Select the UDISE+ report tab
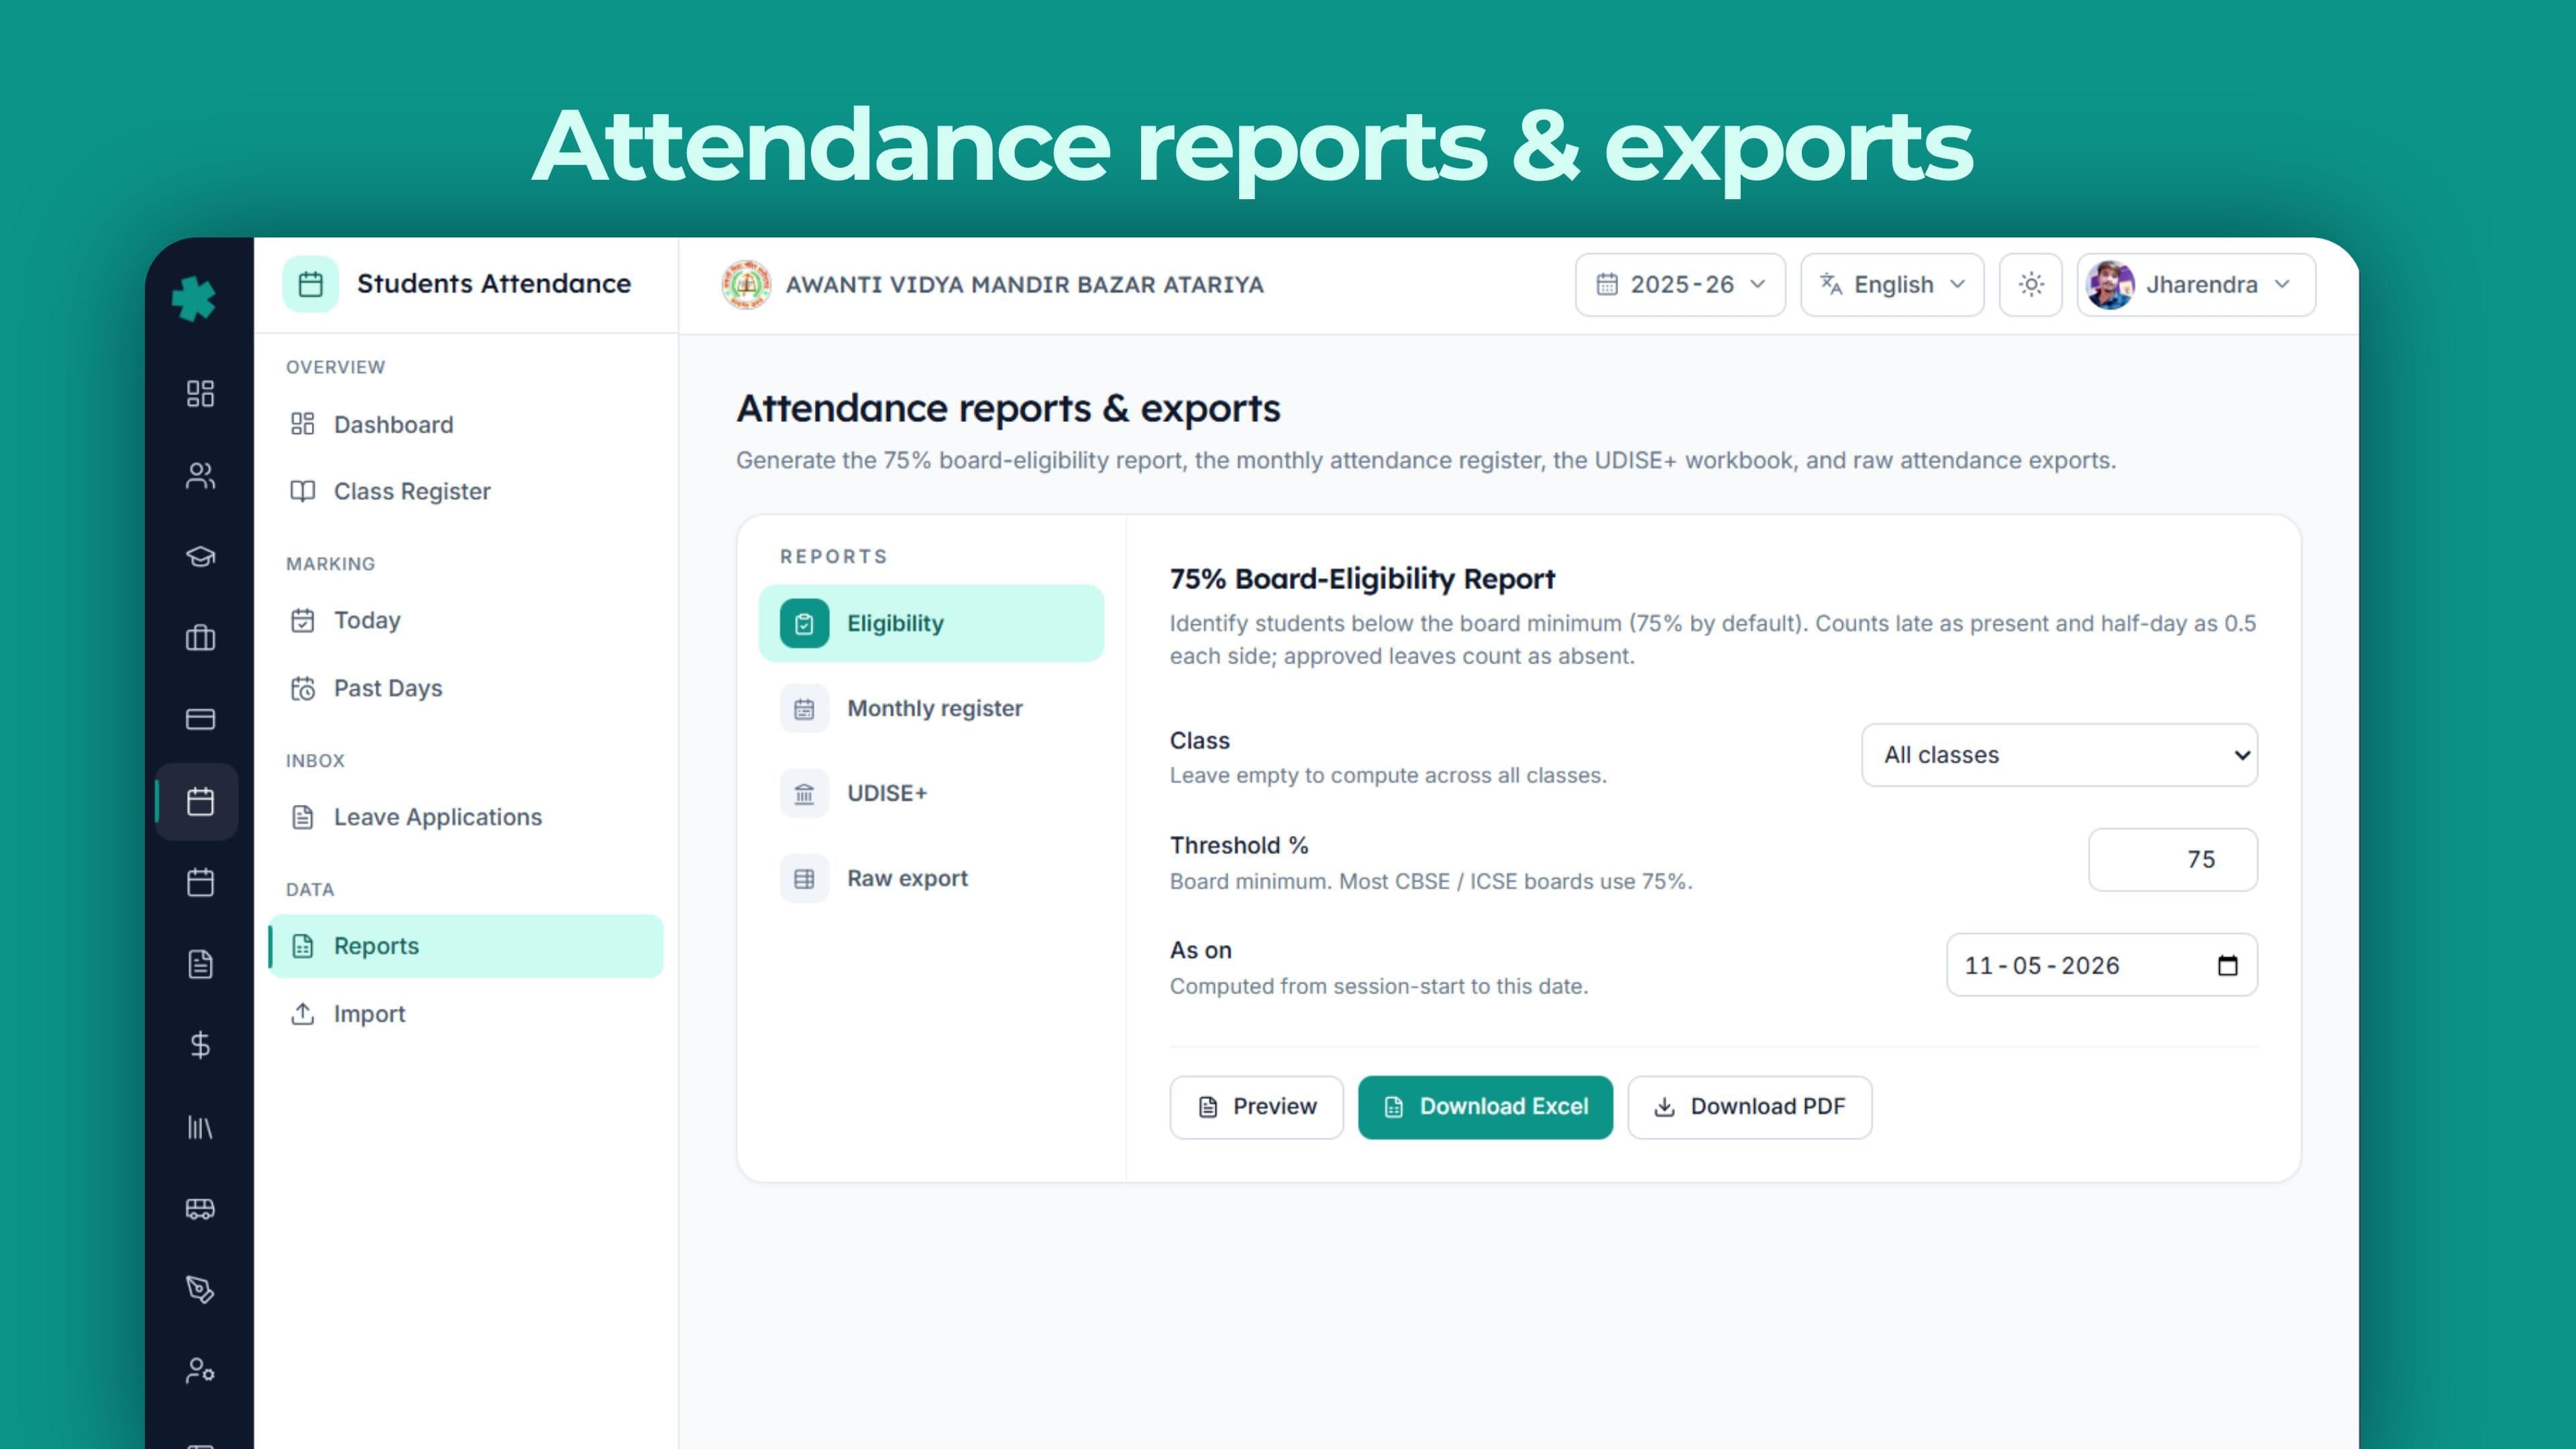Image resolution: width=2576 pixels, height=1449 pixels. coord(931,793)
